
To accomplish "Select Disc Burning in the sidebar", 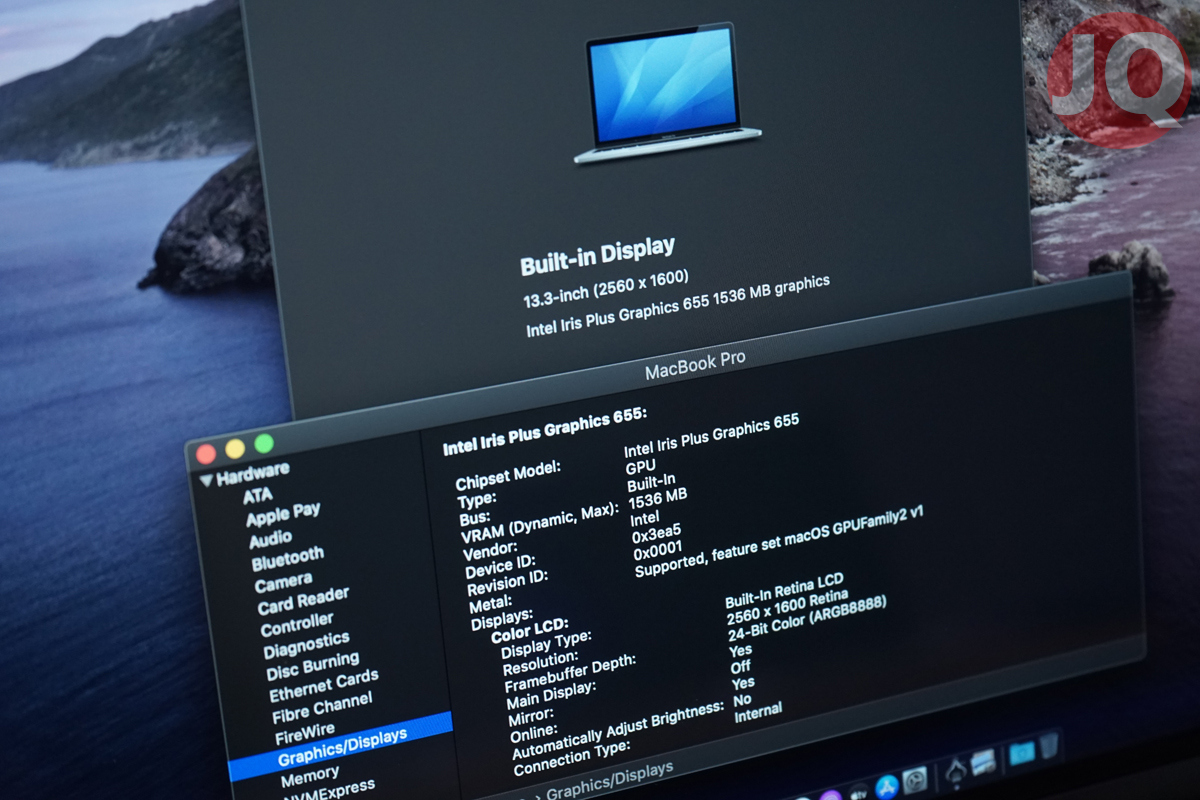I will pos(313,667).
